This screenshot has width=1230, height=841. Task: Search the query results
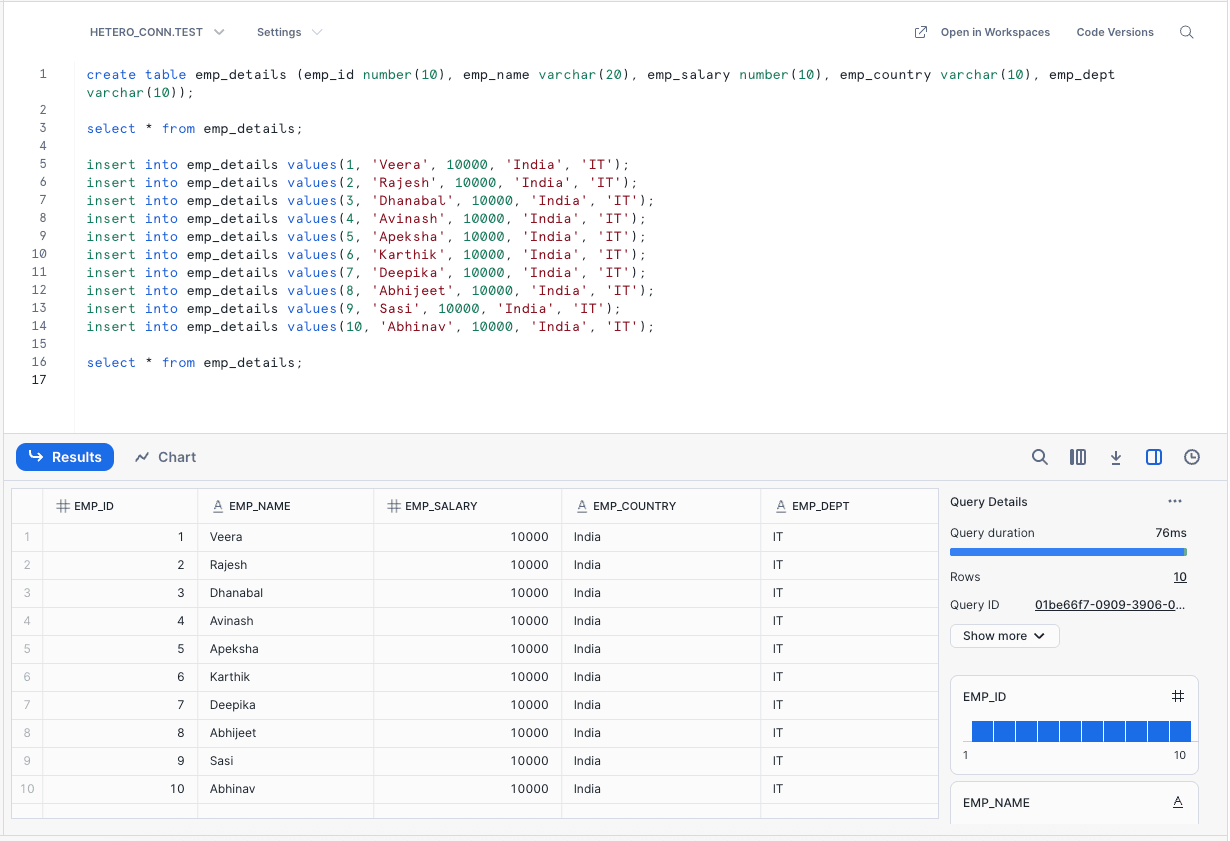pyautogui.click(x=1040, y=457)
